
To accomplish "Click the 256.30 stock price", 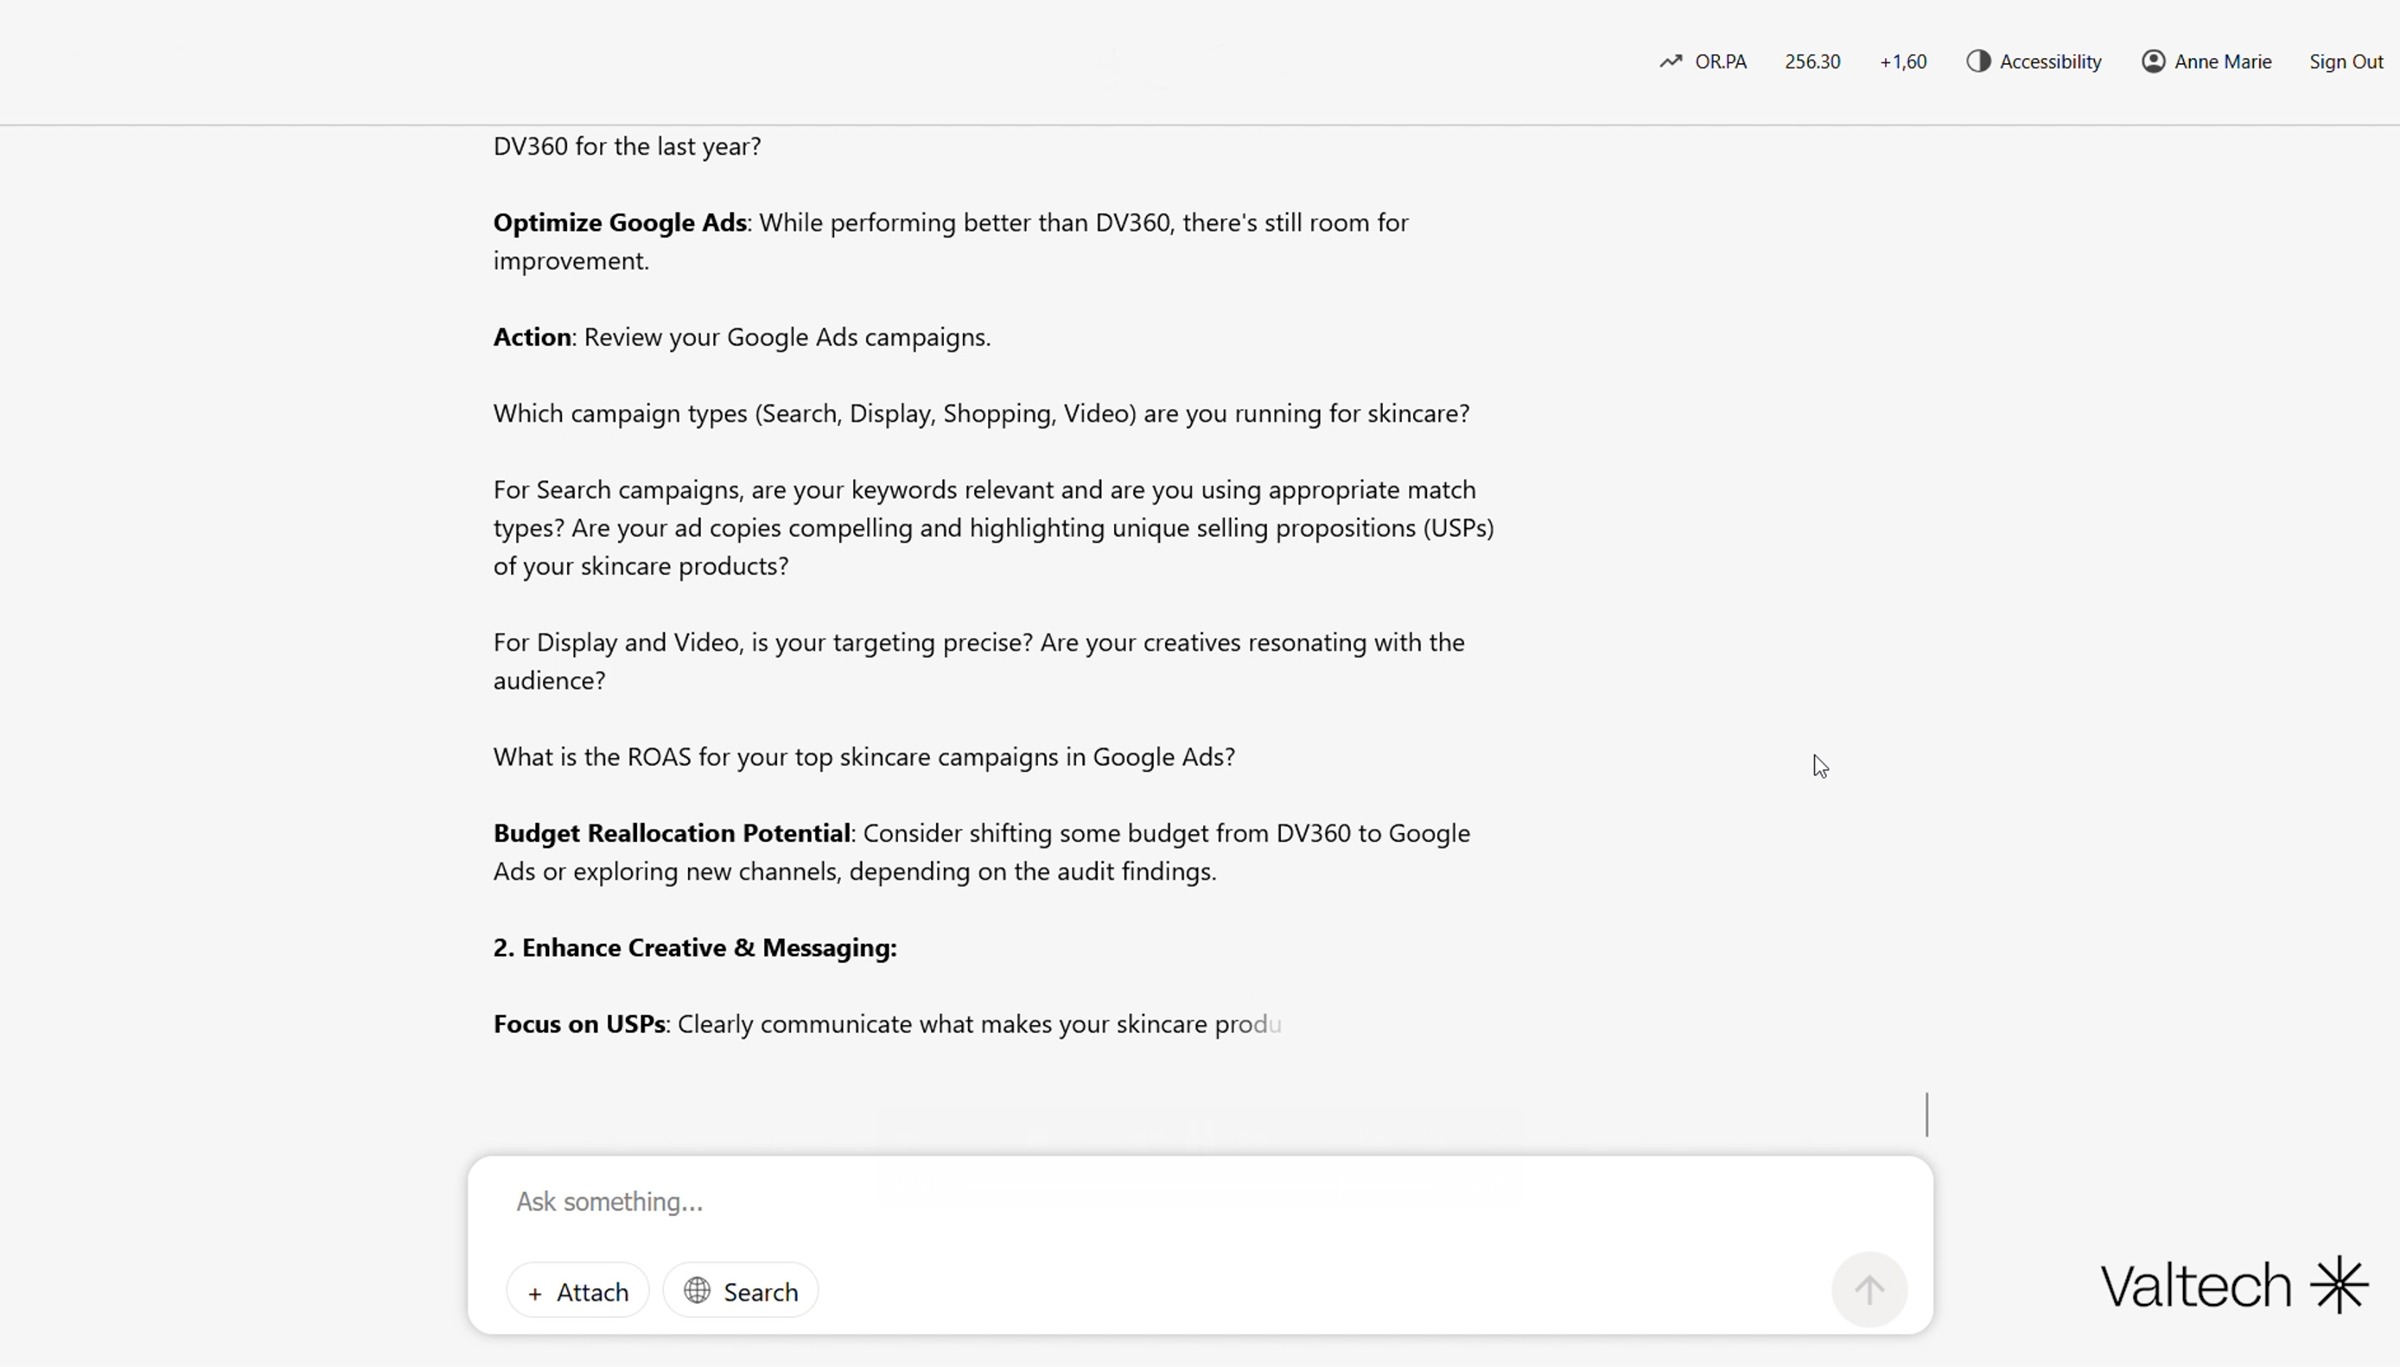I will pyautogui.click(x=1812, y=62).
